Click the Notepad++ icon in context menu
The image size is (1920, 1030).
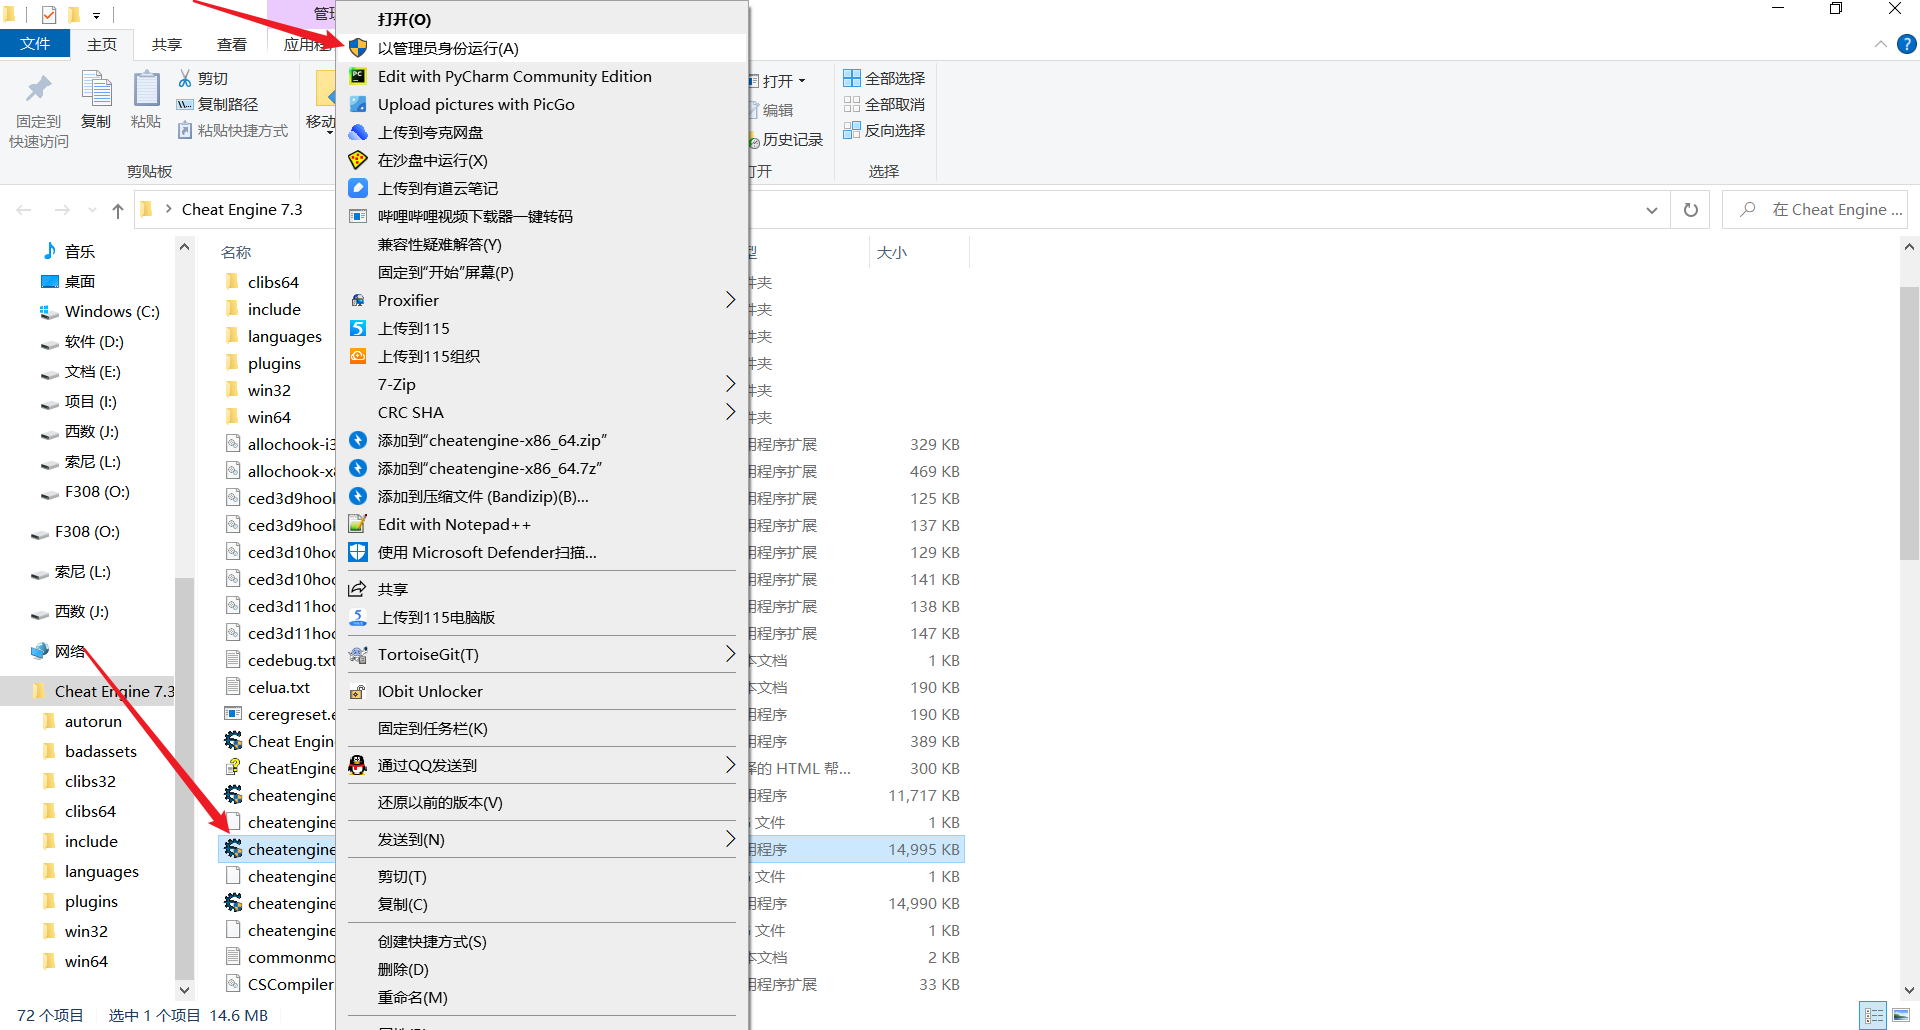click(358, 524)
